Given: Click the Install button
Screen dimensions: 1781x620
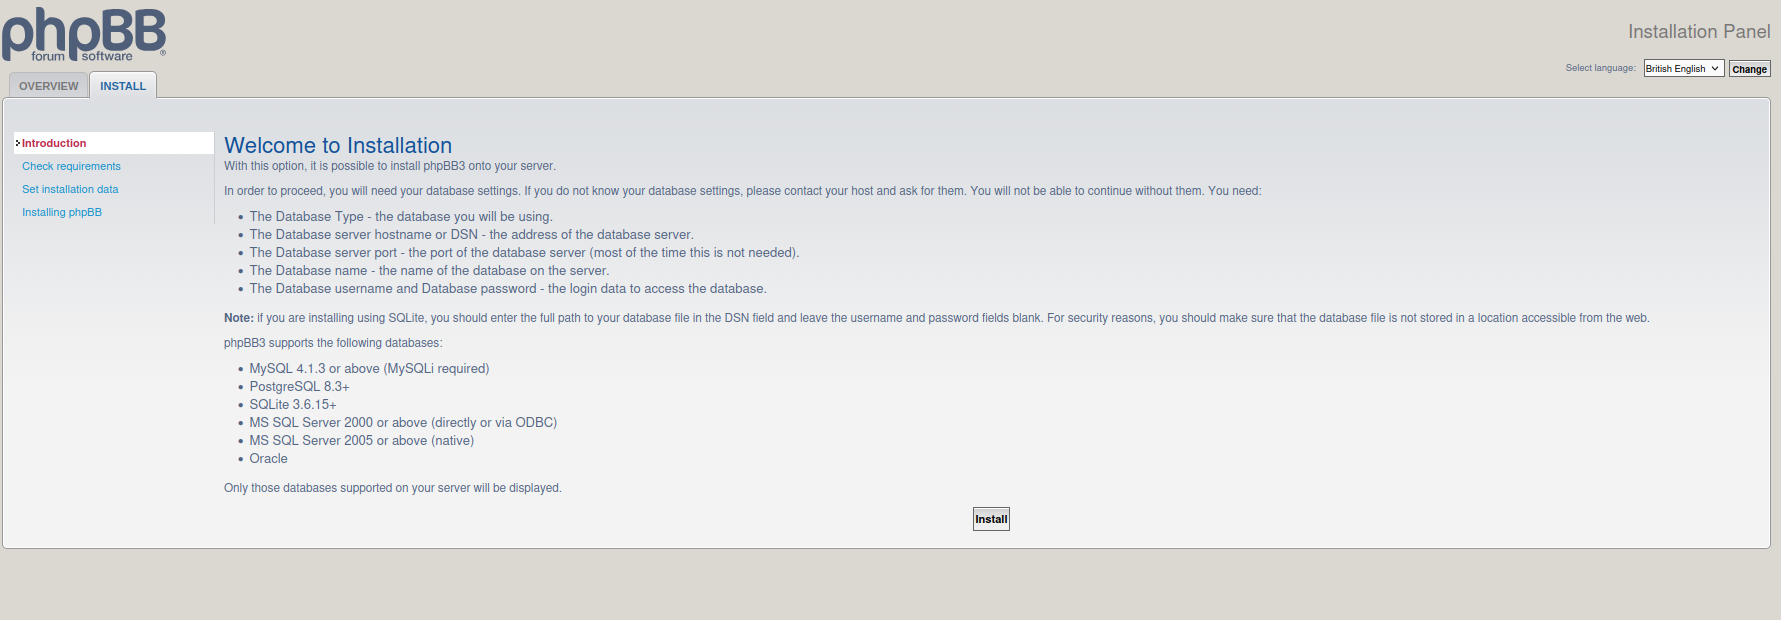Looking at the screenshot, I should pyautogui.click(x=991, y=519).
